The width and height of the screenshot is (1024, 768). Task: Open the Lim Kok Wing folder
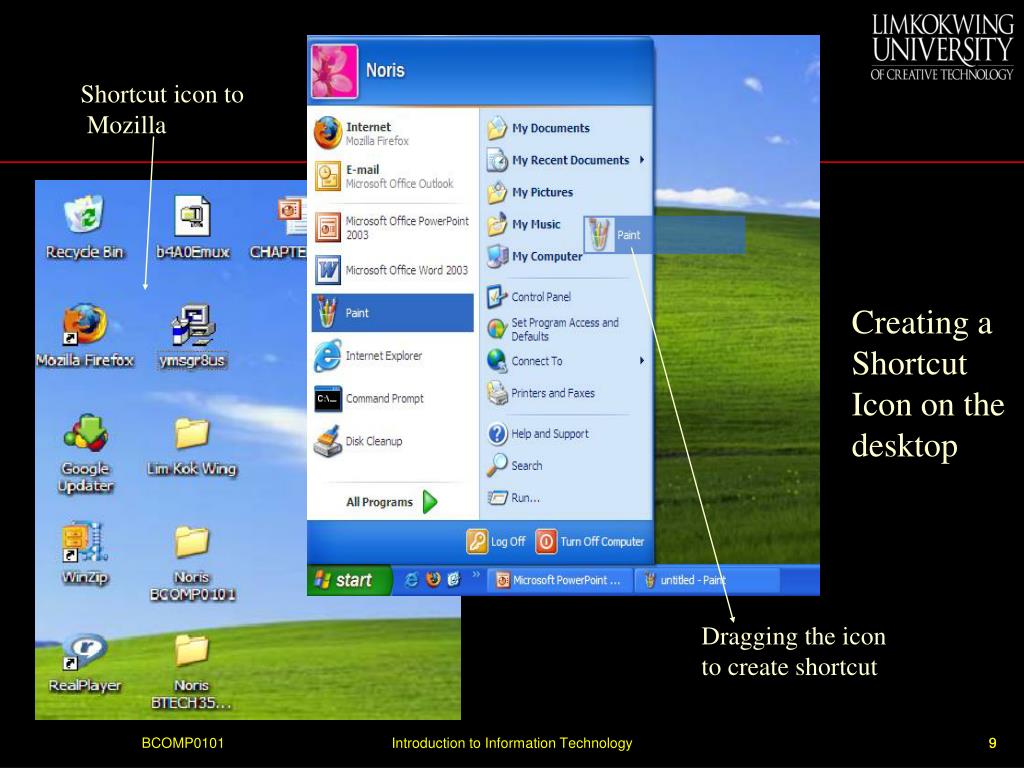(192, 447)
